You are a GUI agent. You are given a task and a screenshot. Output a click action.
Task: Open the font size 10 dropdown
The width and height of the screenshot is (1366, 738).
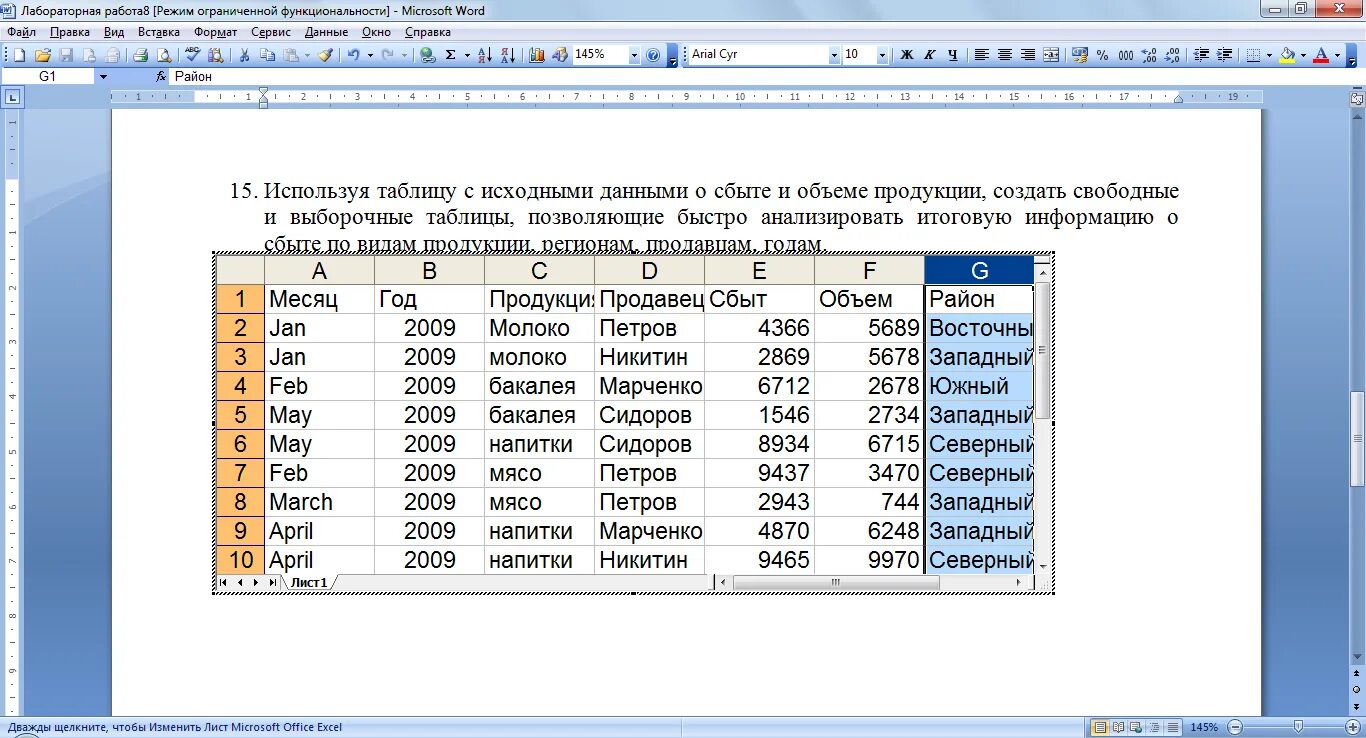[882, 55]
